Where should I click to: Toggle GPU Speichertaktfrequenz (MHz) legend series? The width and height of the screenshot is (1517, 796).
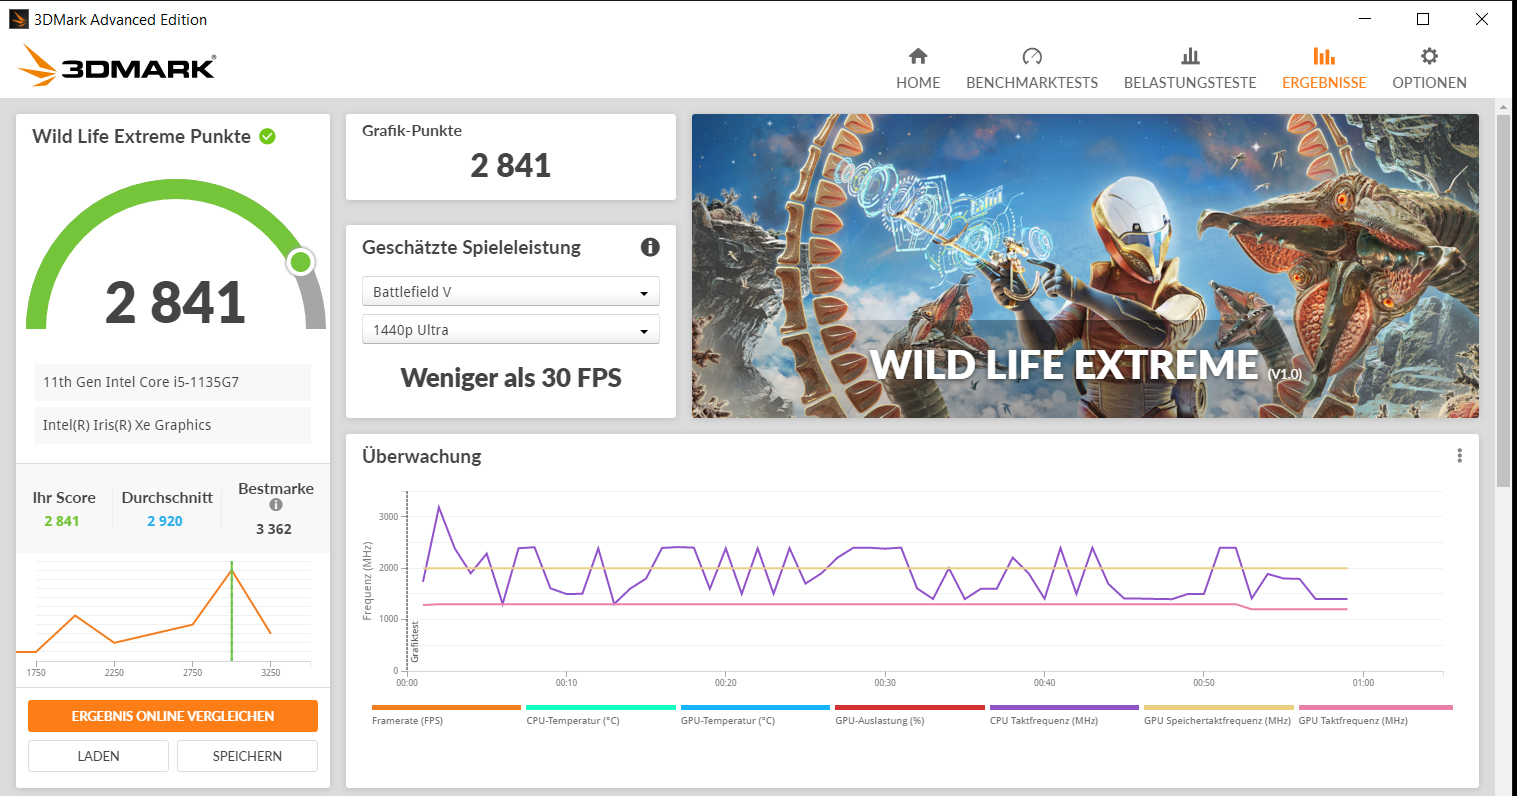point(1218,716)
